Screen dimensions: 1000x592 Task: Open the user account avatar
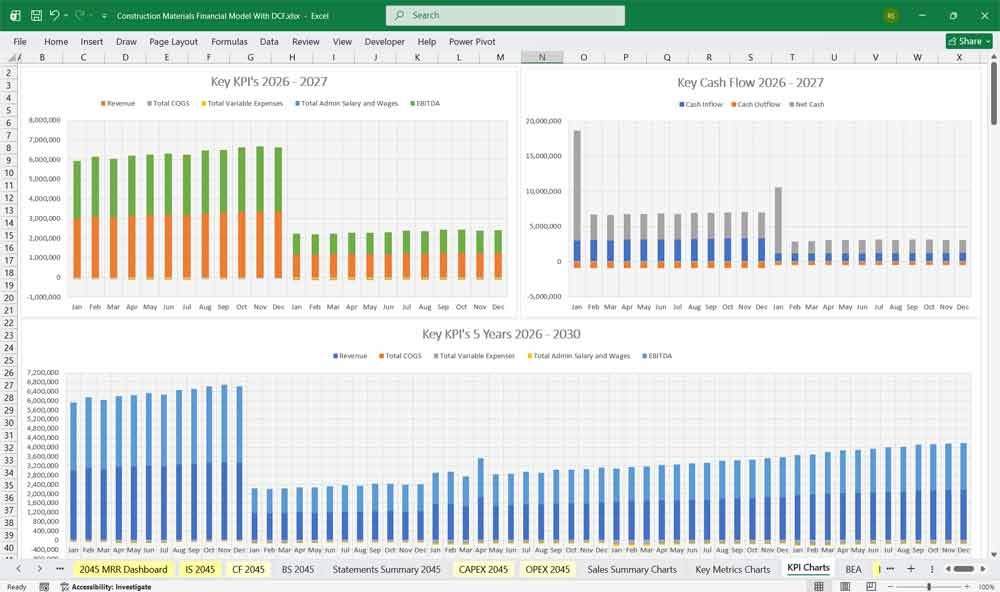(x=891, y=16)
